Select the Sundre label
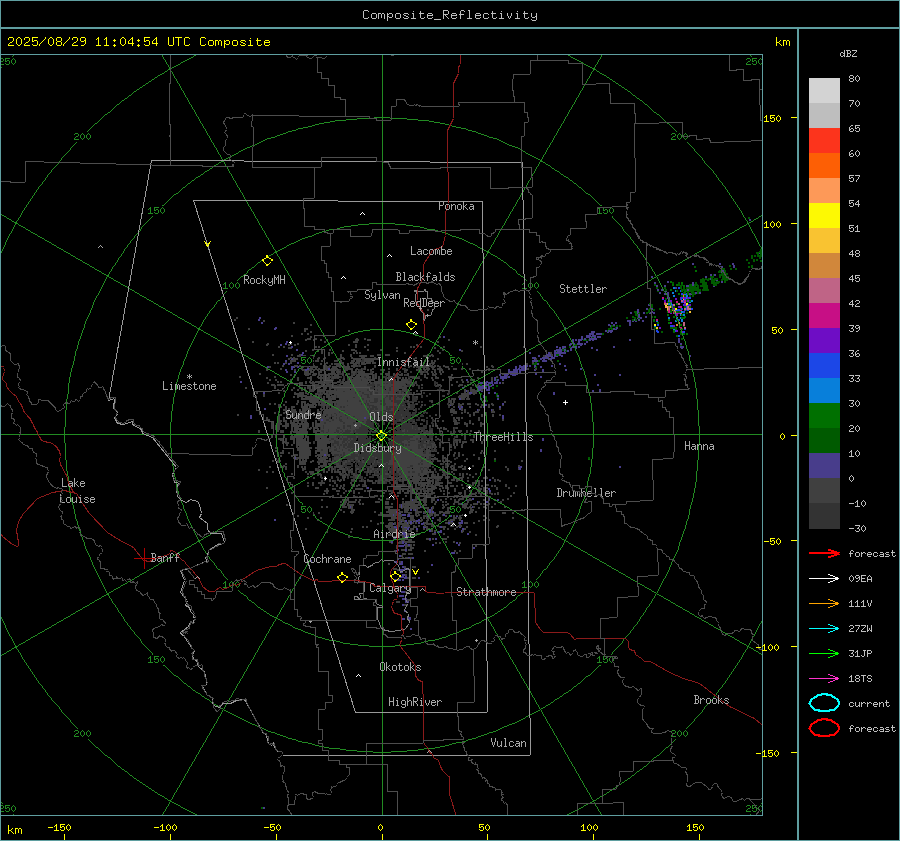 pyautogui.click(x=303, y=414)
